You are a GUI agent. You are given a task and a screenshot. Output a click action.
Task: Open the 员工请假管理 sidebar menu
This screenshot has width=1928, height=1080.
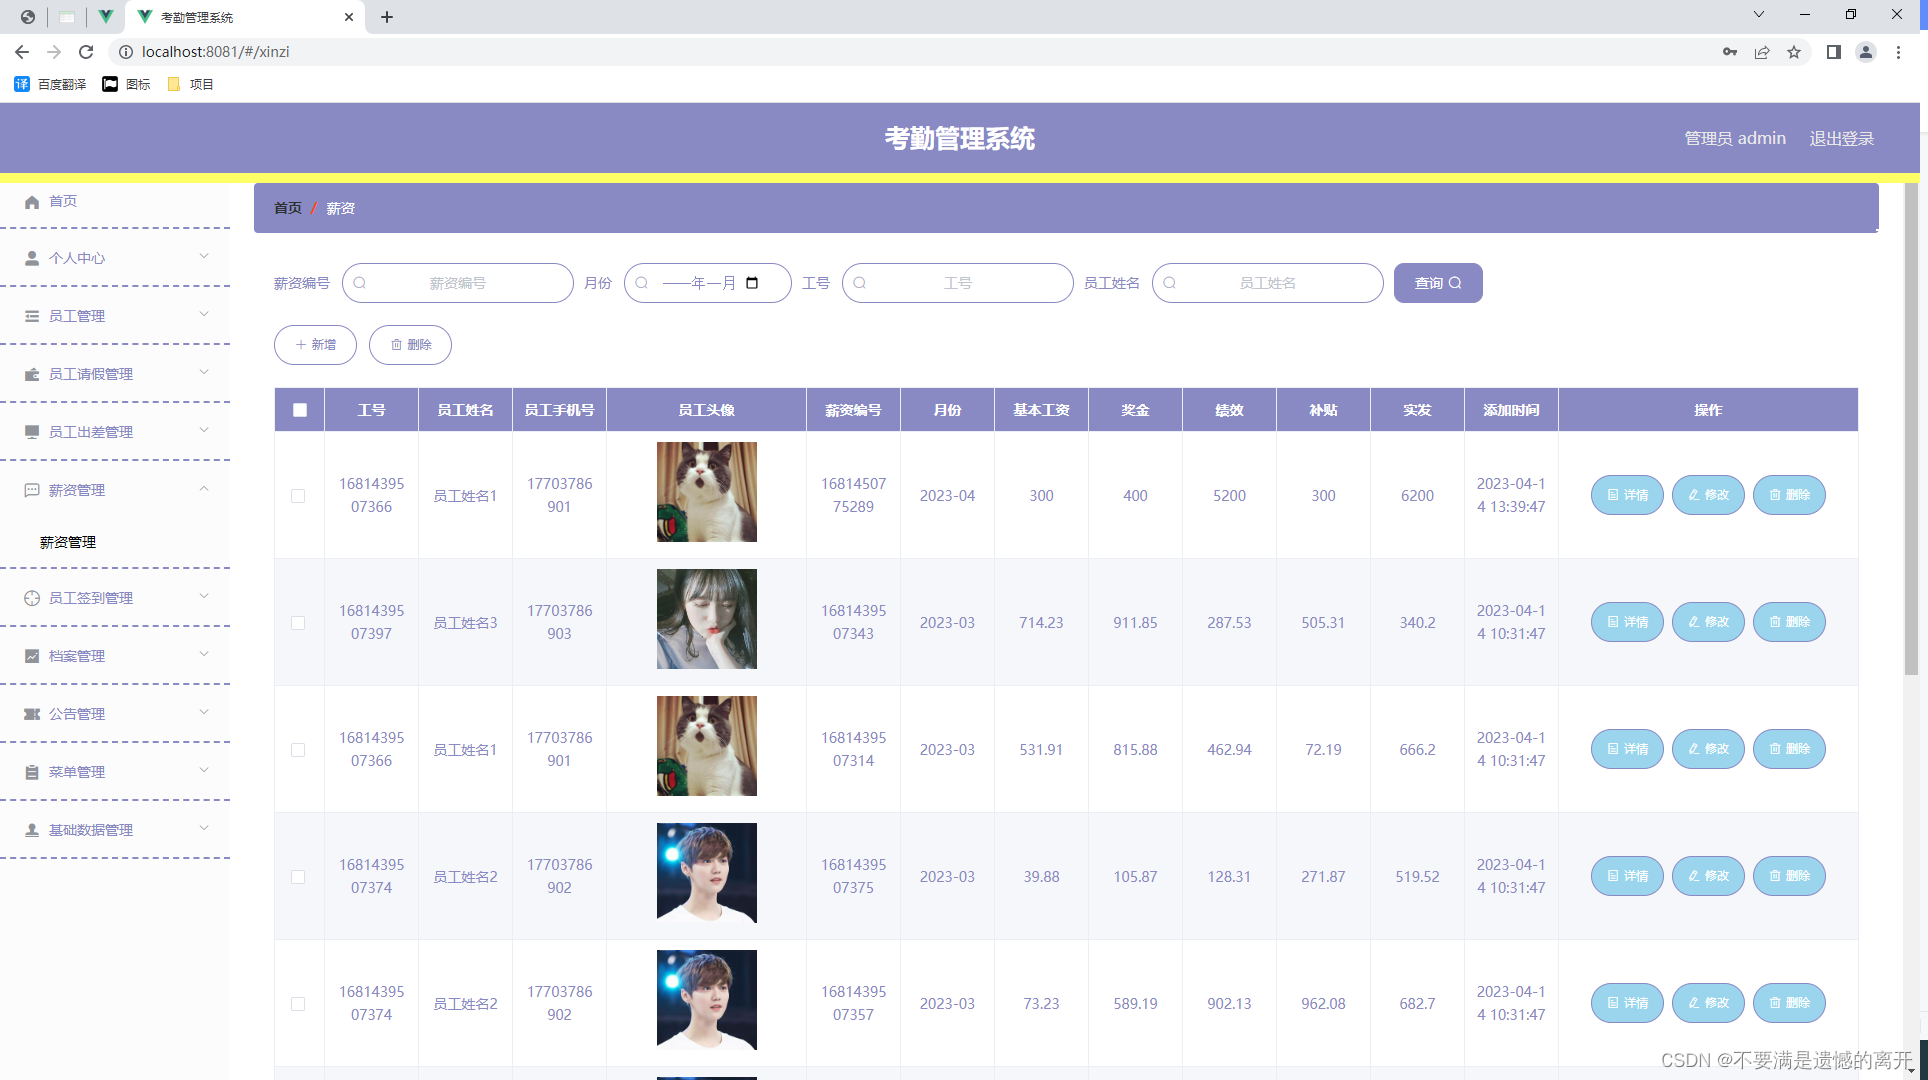point(90,374)
